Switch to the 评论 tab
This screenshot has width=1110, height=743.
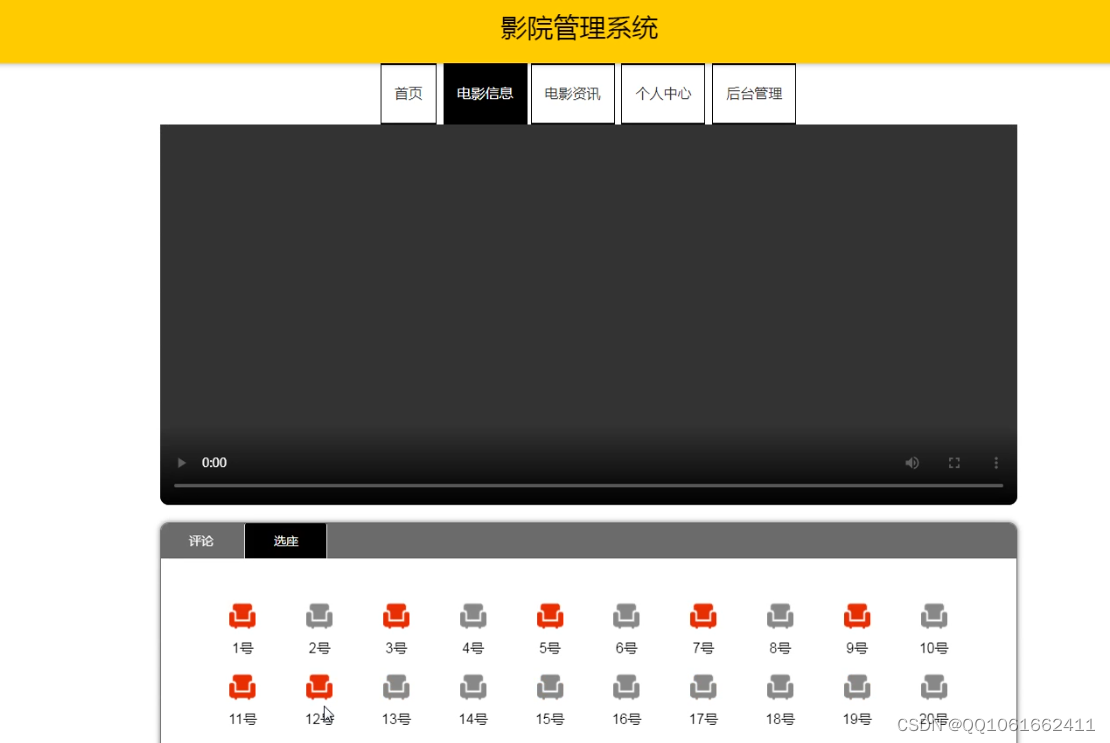(x=201, y=540)
